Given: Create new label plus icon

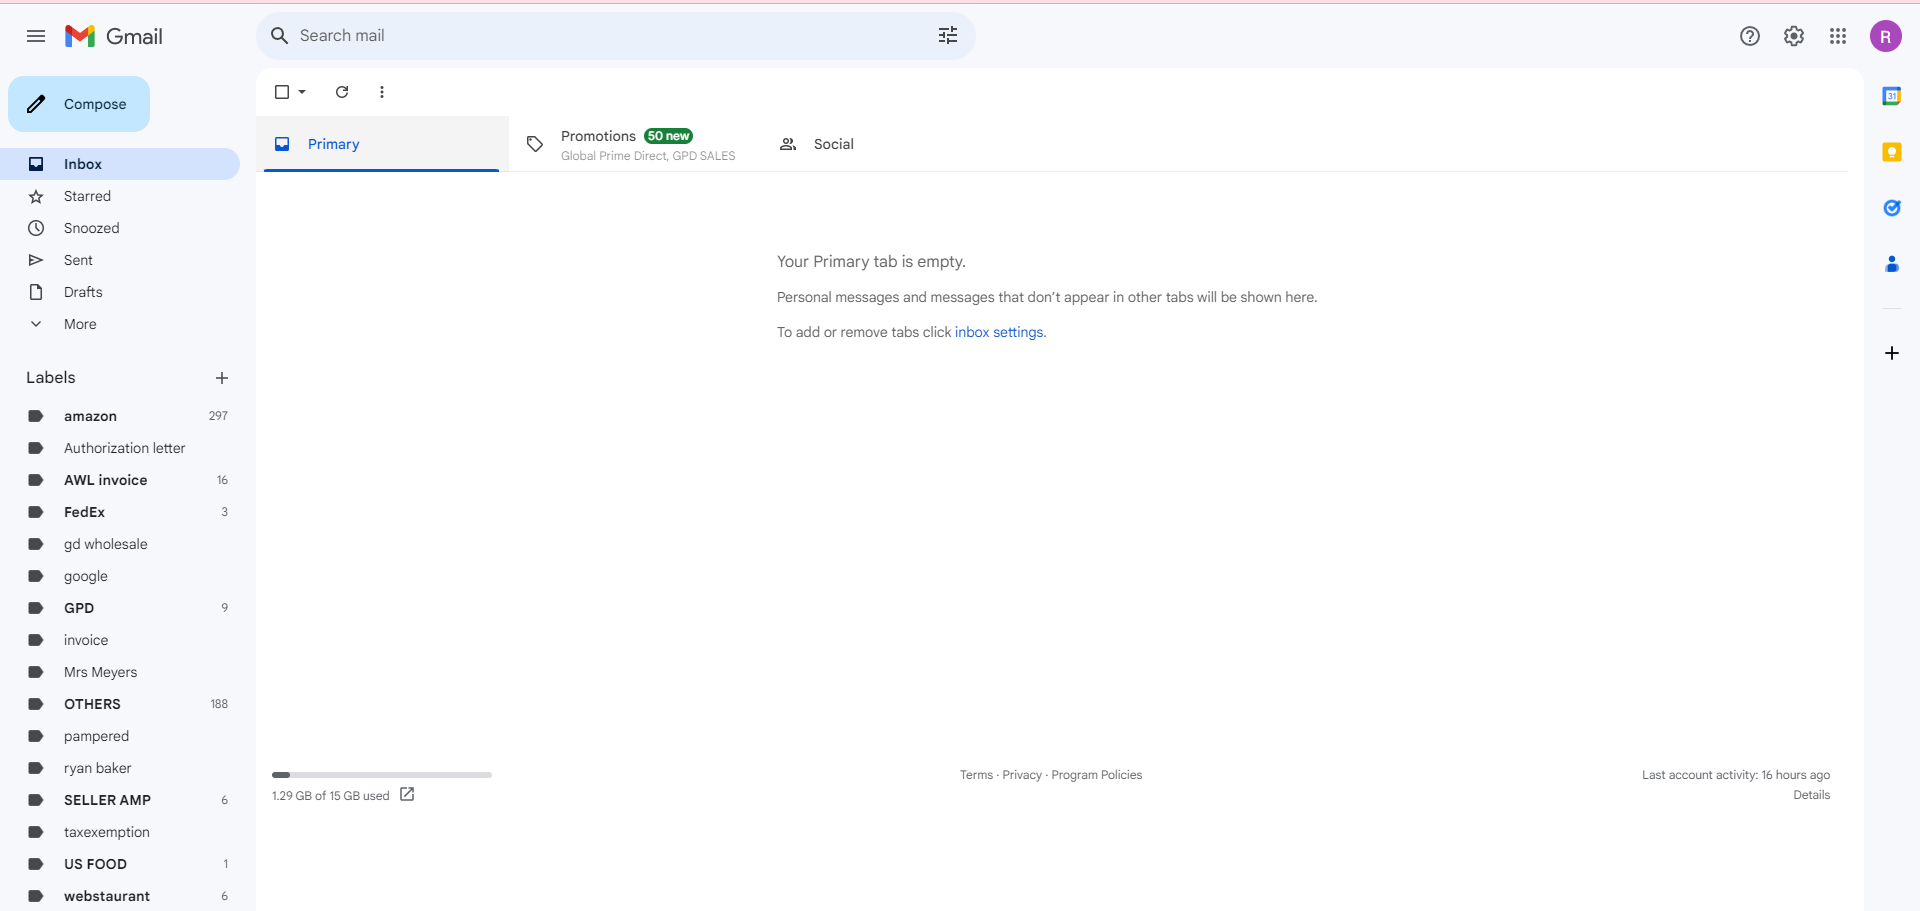Looking at the screenshot, I should [x=222, y=378].
